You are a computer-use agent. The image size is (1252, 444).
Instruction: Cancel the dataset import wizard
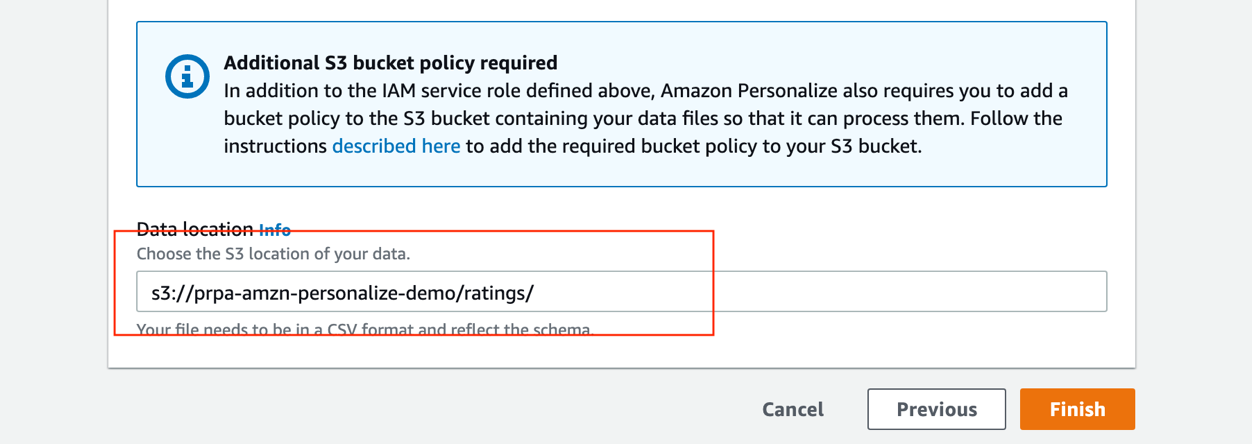793,409
